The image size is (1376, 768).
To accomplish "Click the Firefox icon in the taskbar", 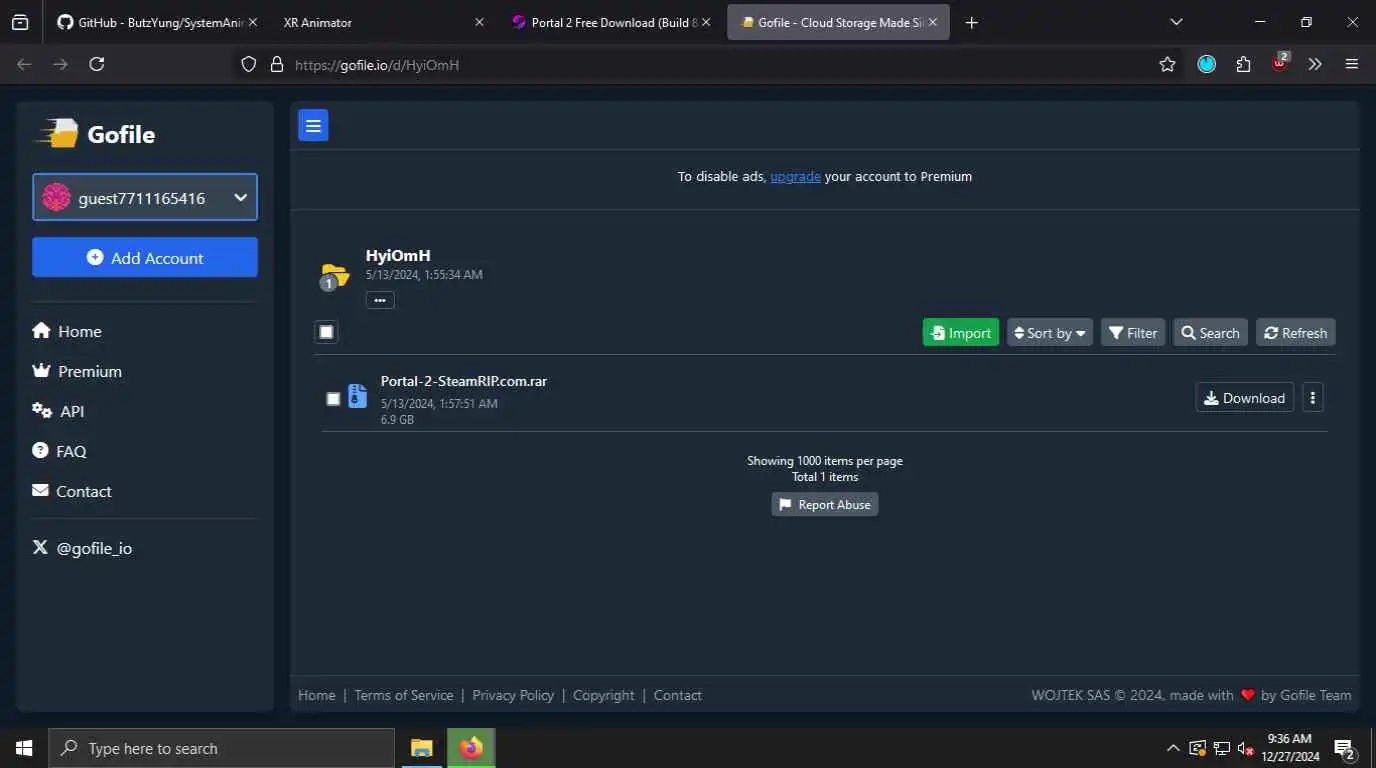I will [x=471, y=748].
